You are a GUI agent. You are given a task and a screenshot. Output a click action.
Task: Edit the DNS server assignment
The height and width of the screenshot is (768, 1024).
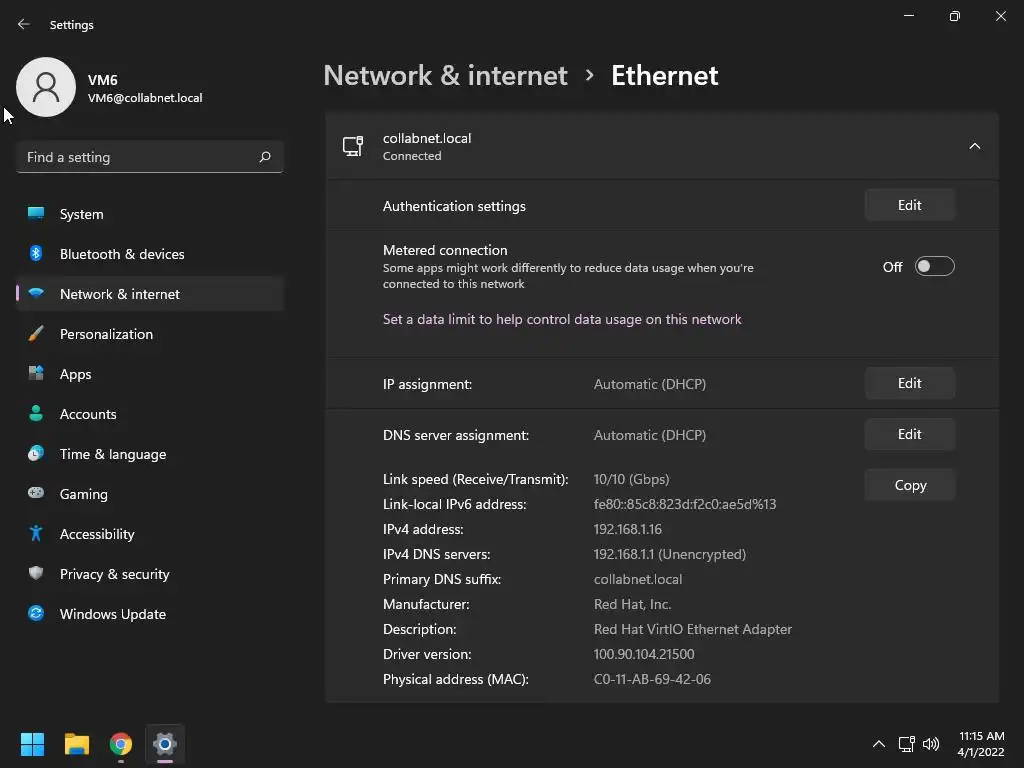point(909,435)
